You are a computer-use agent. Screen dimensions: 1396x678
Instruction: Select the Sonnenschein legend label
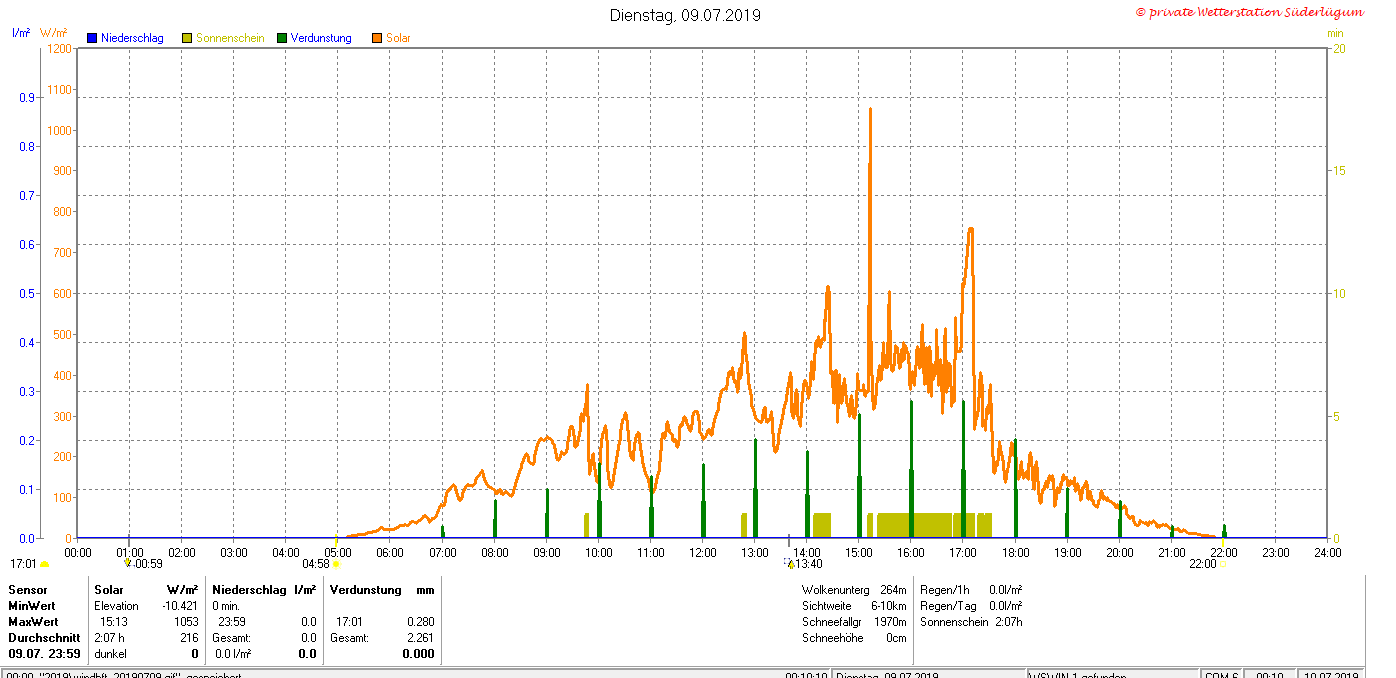tap(230, 38)
